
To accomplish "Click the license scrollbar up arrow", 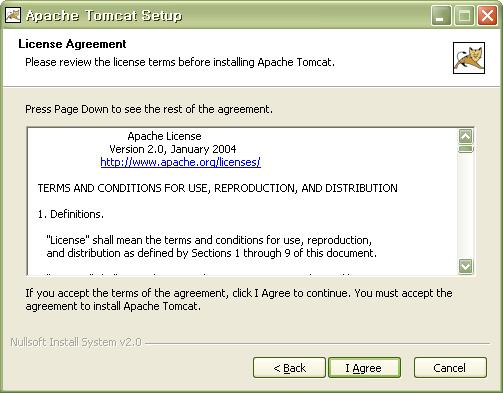I will click(465, 136).
